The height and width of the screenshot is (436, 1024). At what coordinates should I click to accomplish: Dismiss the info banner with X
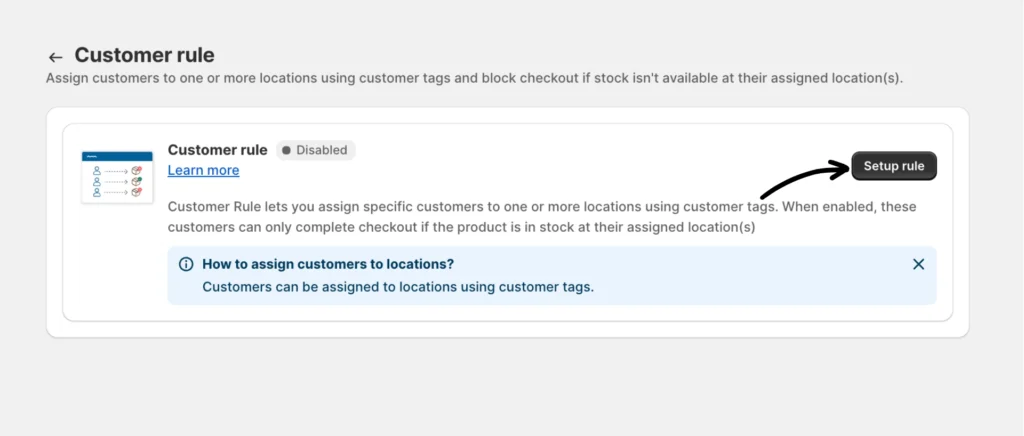[918, 264]
